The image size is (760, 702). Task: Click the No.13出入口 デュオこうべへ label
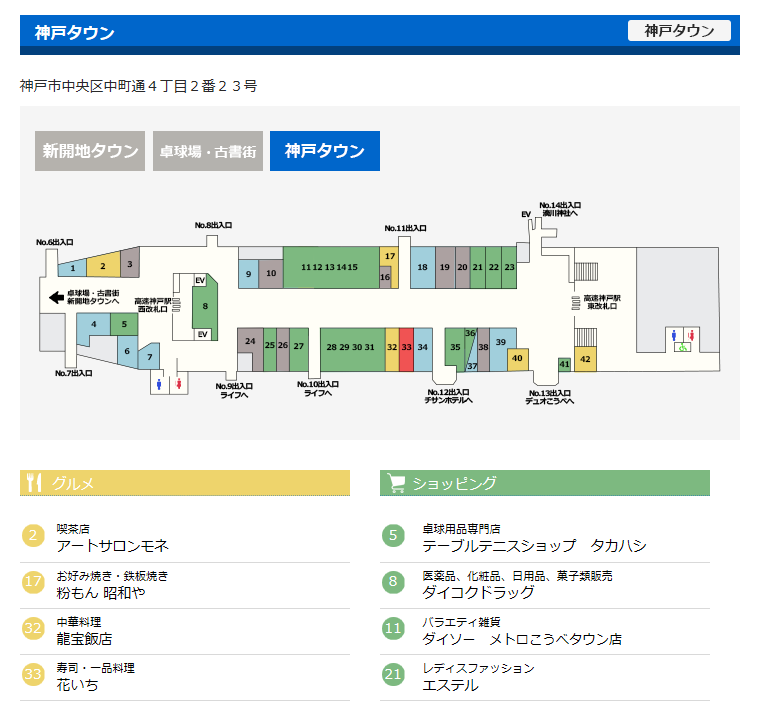(x=550, y=397)
